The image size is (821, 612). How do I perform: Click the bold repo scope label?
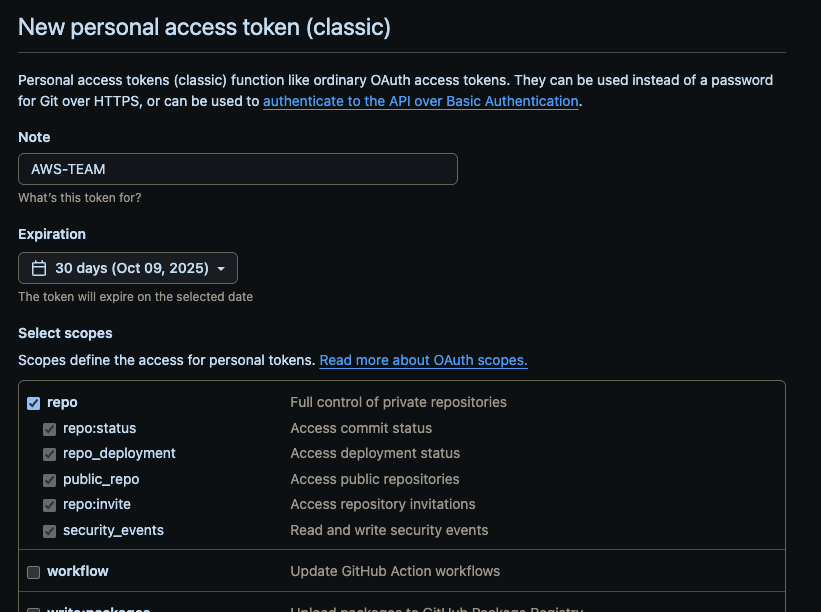click(62, 403)
